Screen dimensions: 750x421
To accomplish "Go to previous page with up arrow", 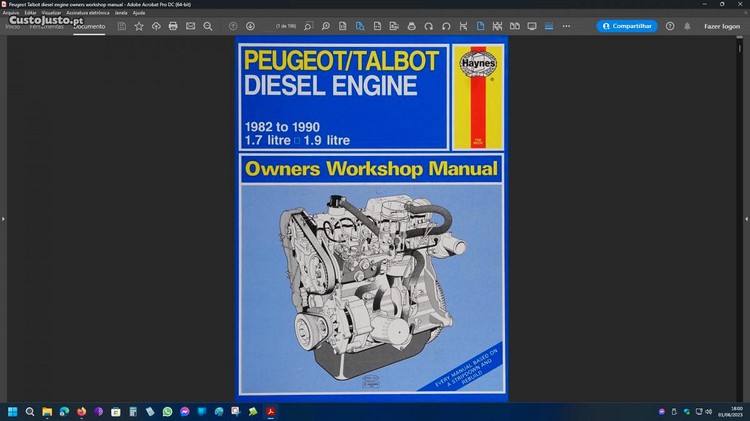I will [233, 26].
